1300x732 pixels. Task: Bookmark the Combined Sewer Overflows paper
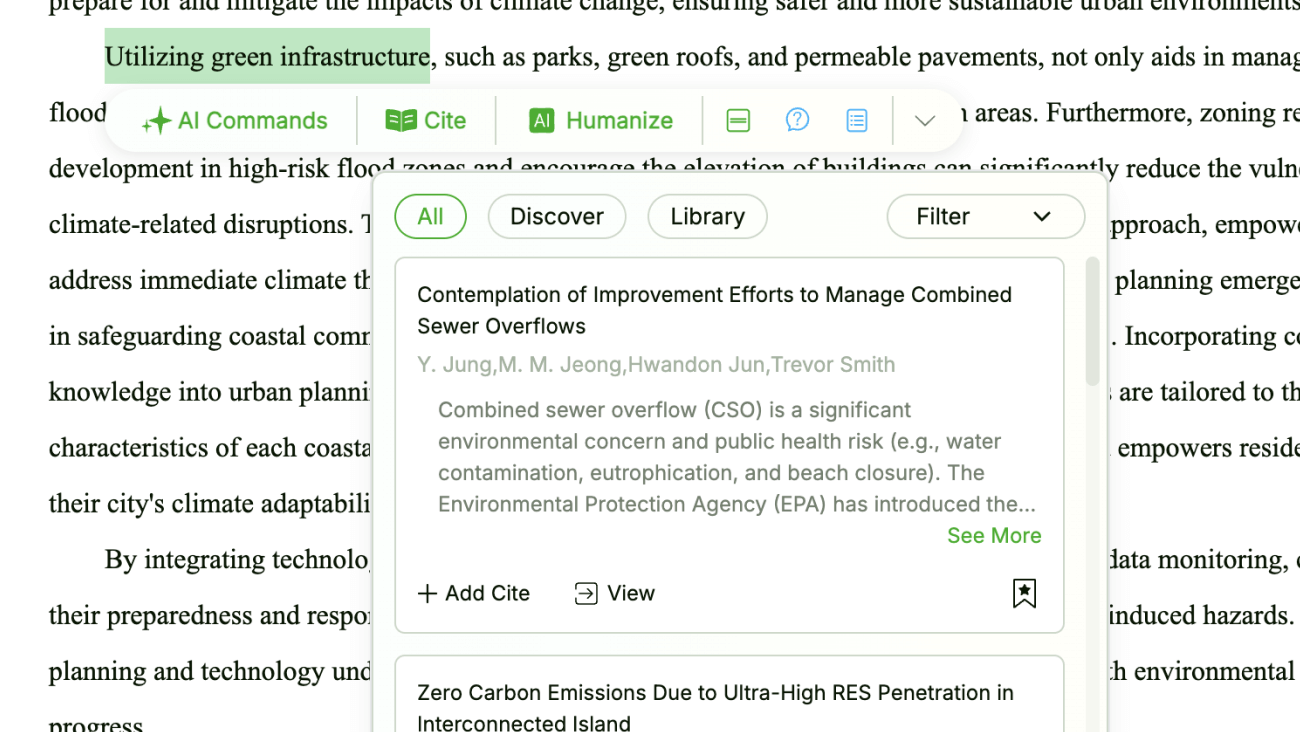[x=1024, y=593]
